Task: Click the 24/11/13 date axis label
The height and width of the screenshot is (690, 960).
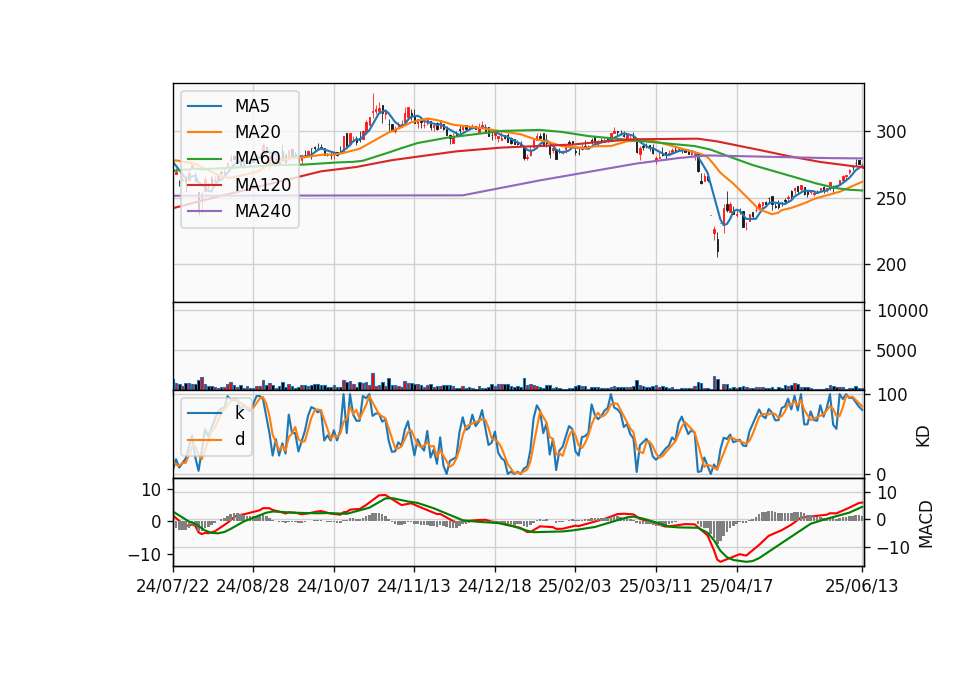Action: click(414, 586)
